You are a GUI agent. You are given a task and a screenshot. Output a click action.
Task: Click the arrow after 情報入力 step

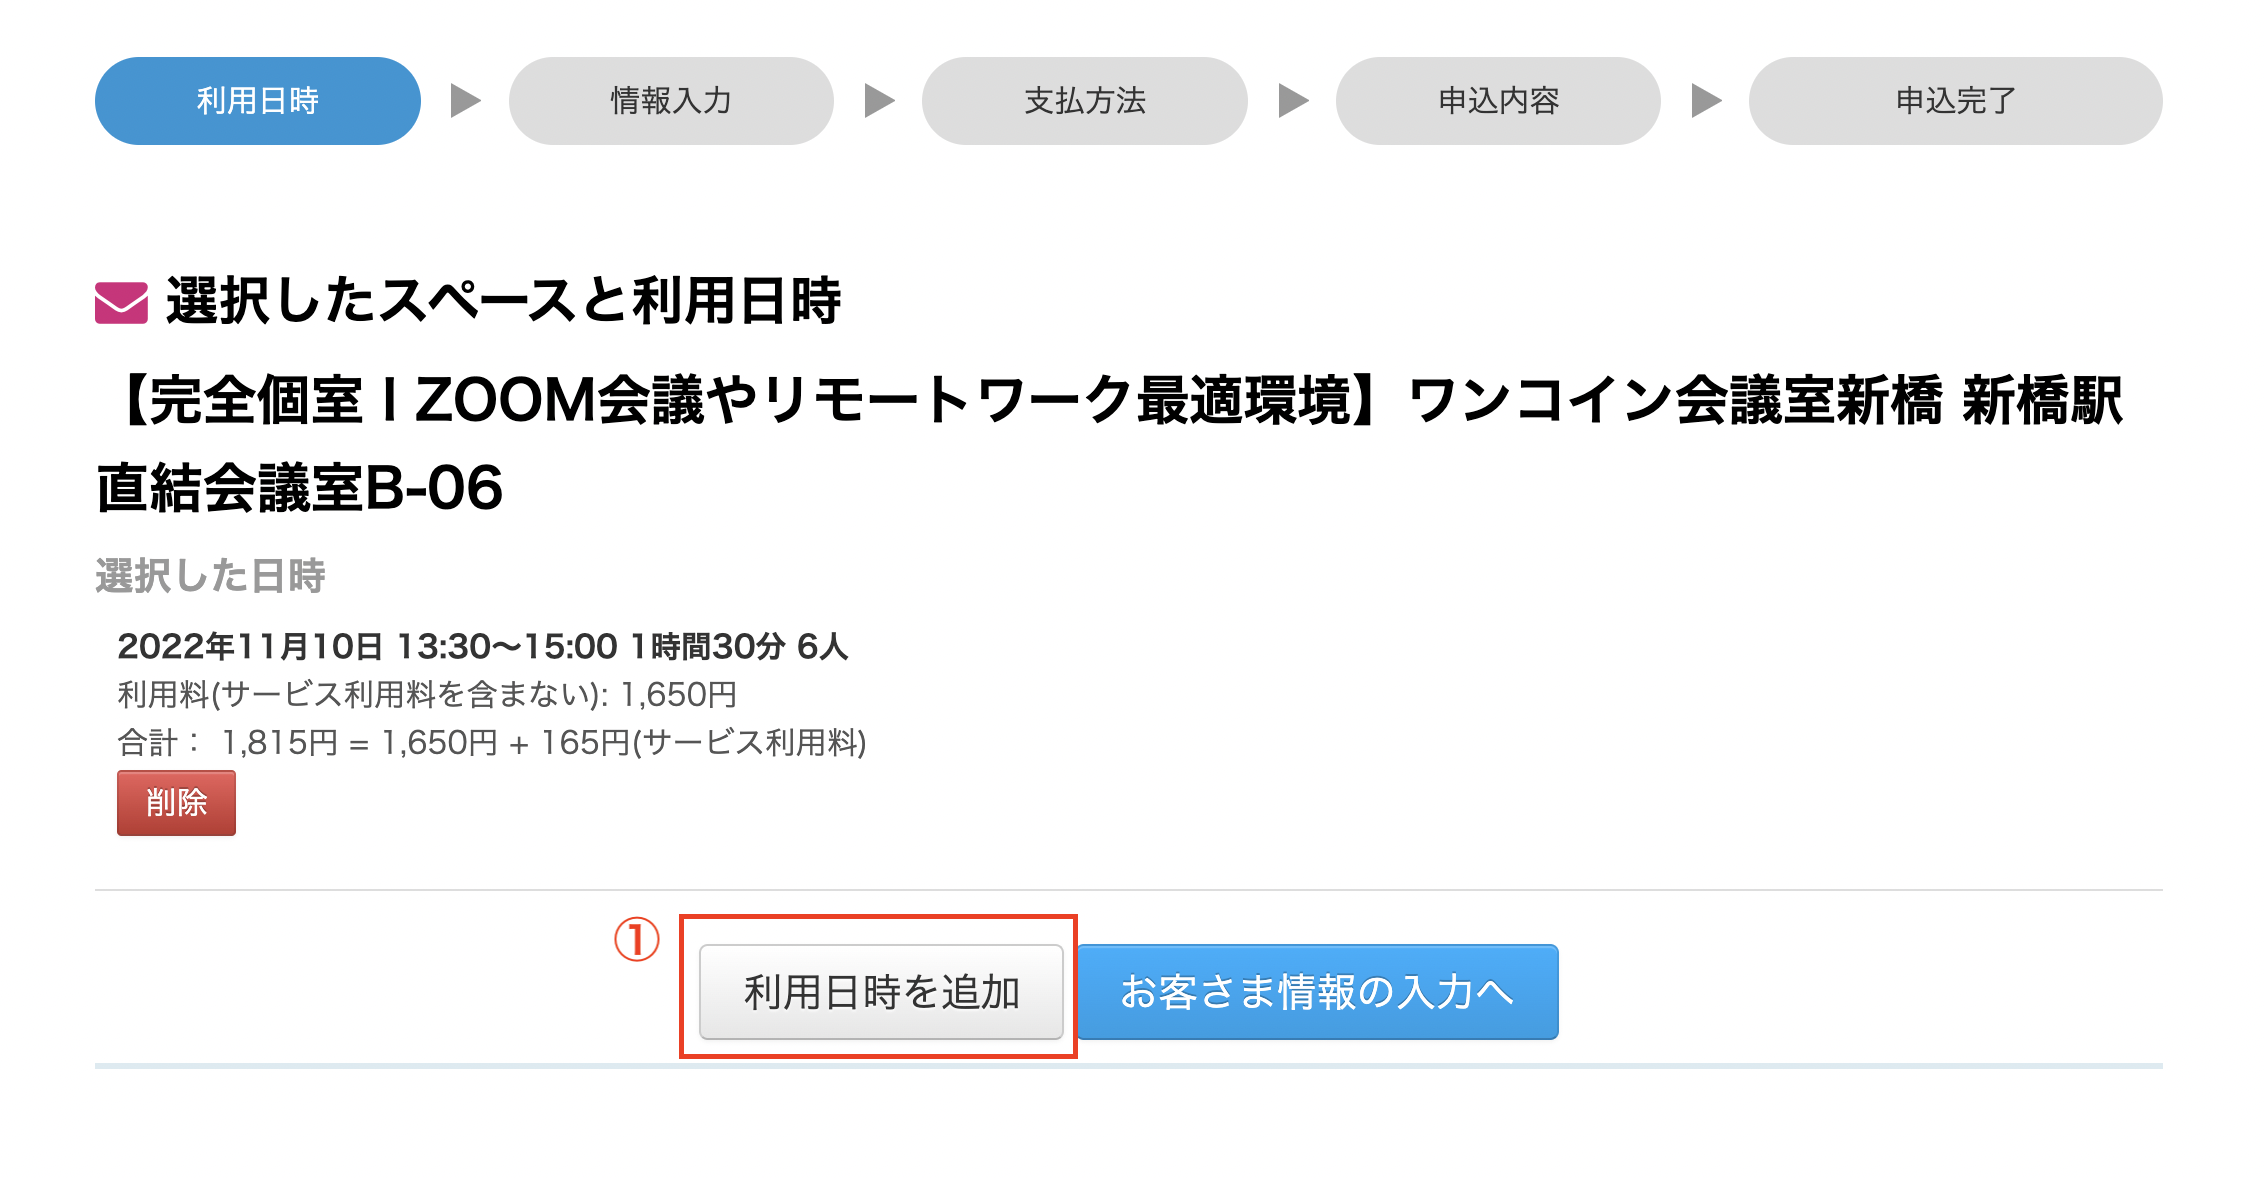[x=879, y=101]
